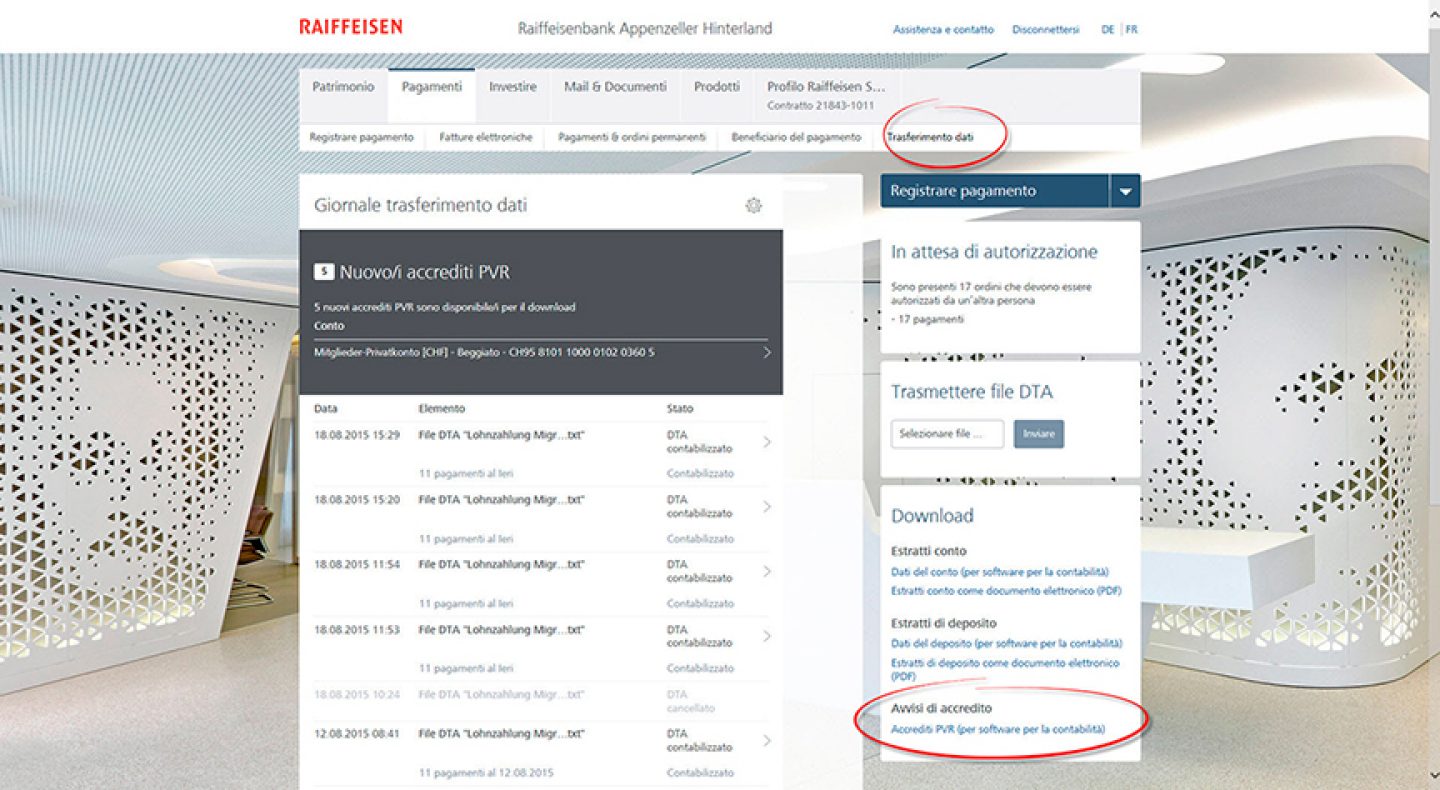
Task: Click the Registrare pagamento button
Action: pos(994,191)
